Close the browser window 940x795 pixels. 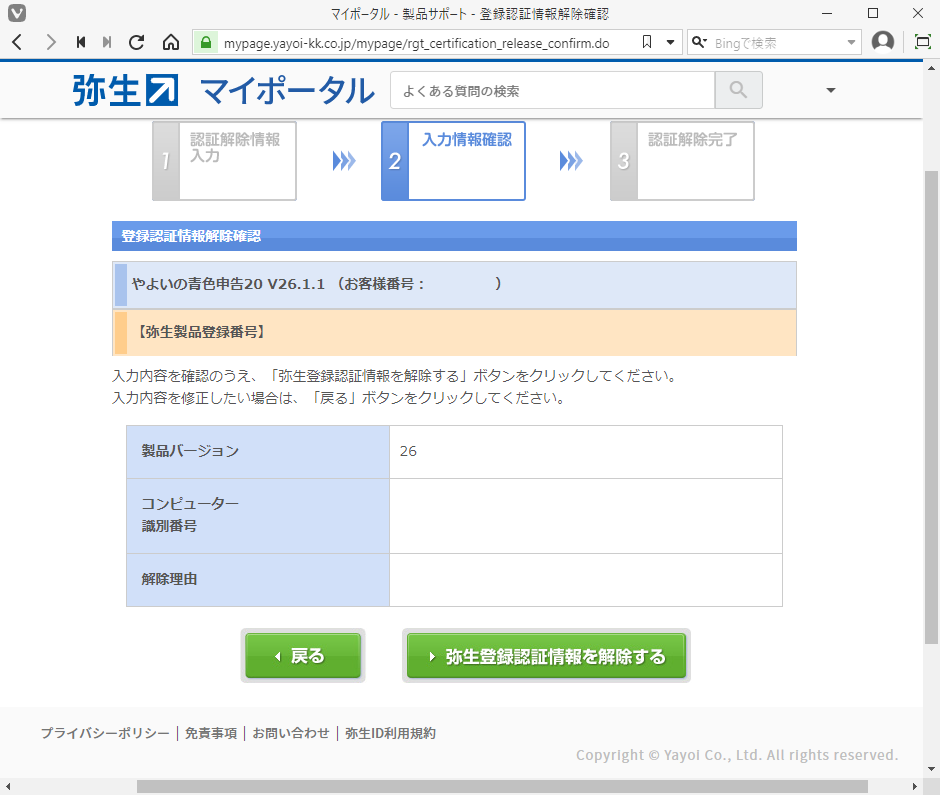click(918, 13)
